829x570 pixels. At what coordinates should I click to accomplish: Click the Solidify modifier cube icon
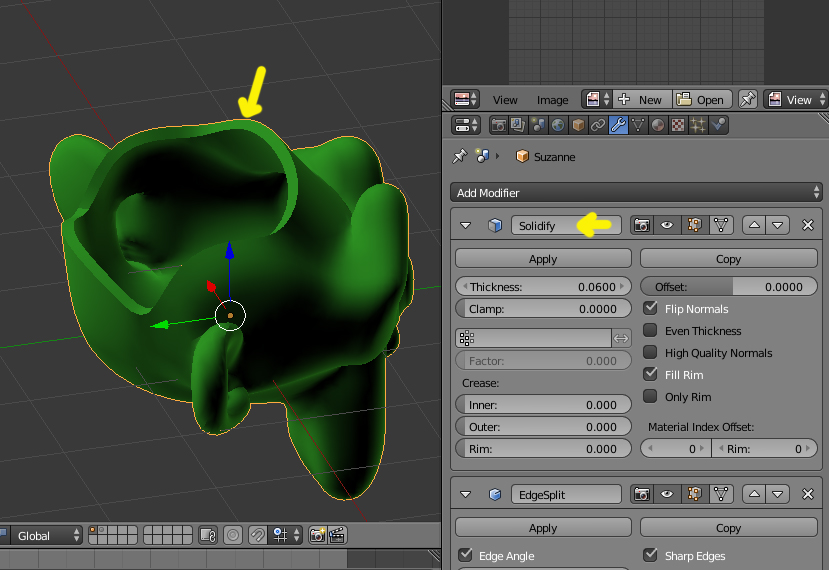point(495,225)
